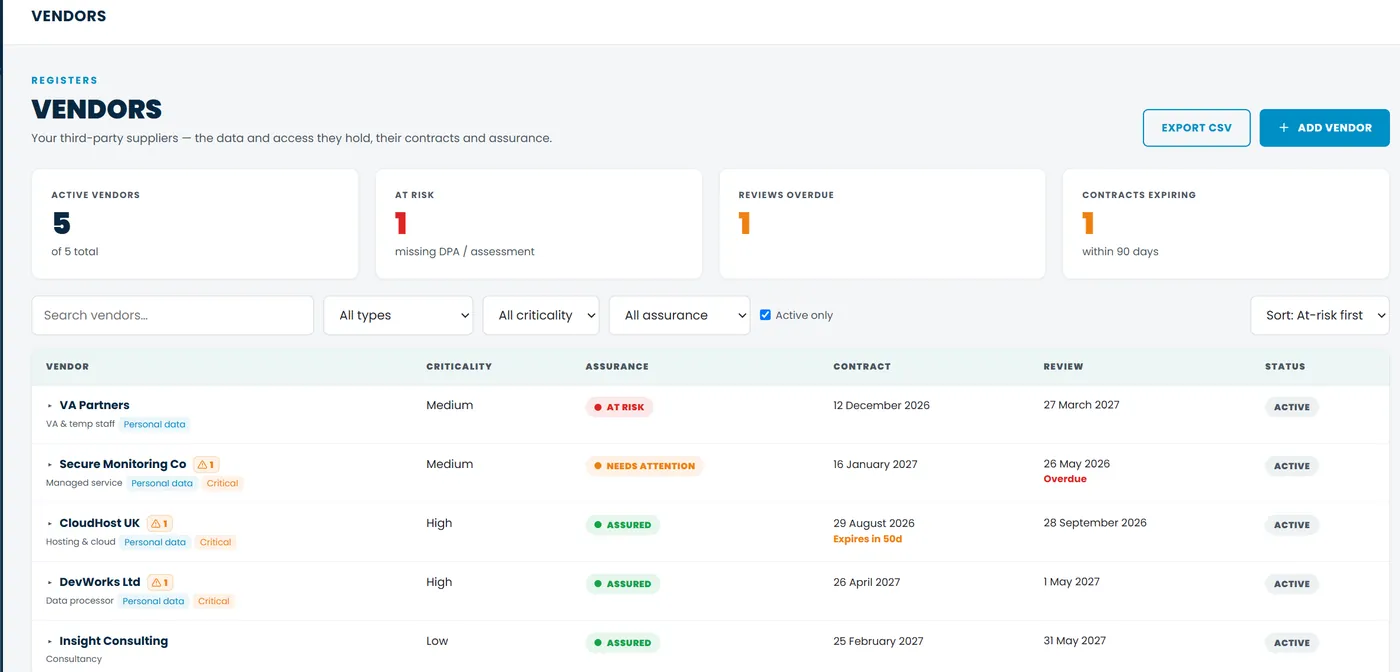
Task: Click the Active status badge for Insight Consulting
Action: click(1292, 643)
